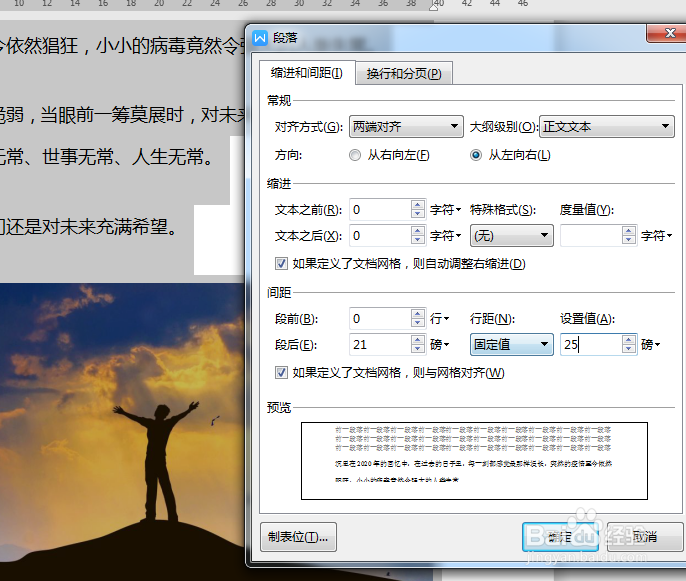
Task: Open the 度量值 unit 字符 dropdown
Action: 656,236
